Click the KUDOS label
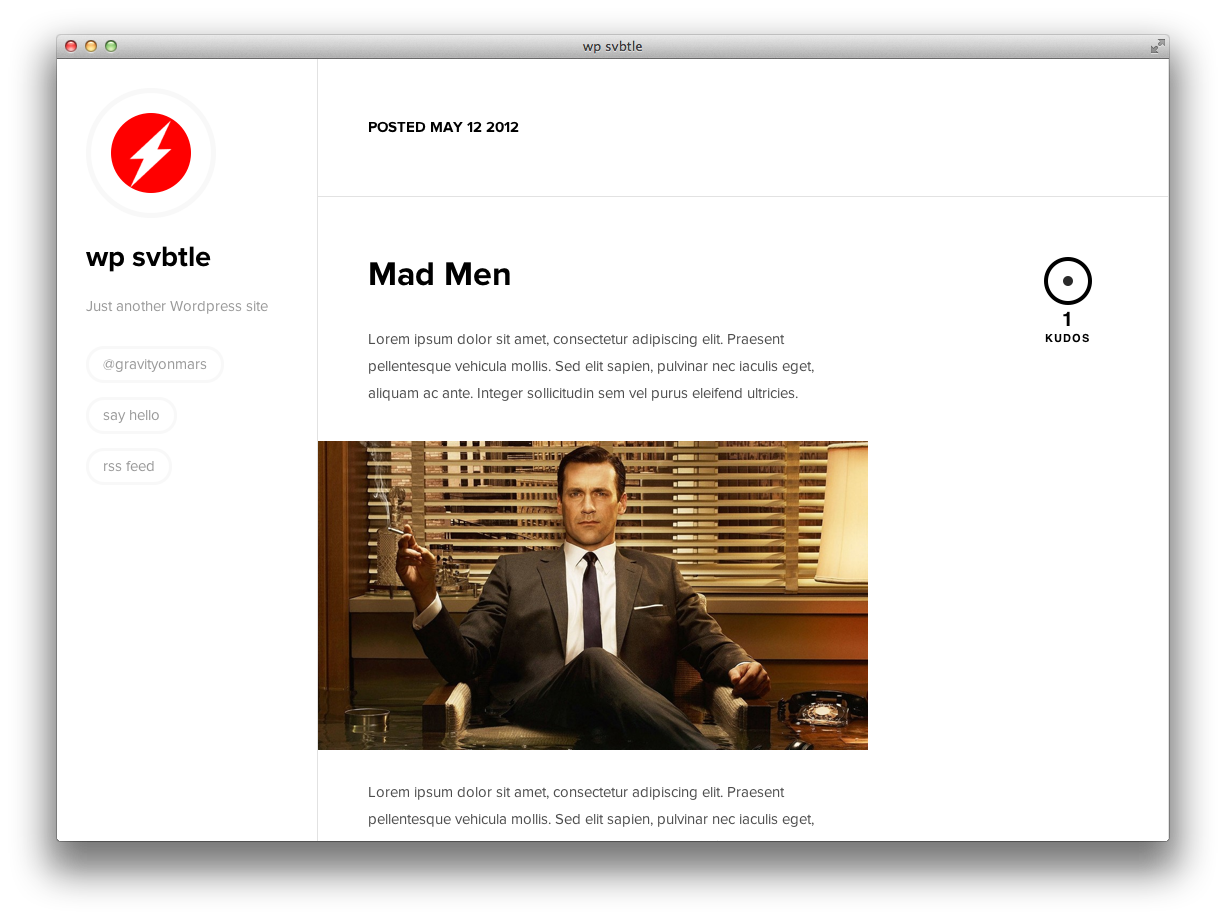 click(1067, 338)
